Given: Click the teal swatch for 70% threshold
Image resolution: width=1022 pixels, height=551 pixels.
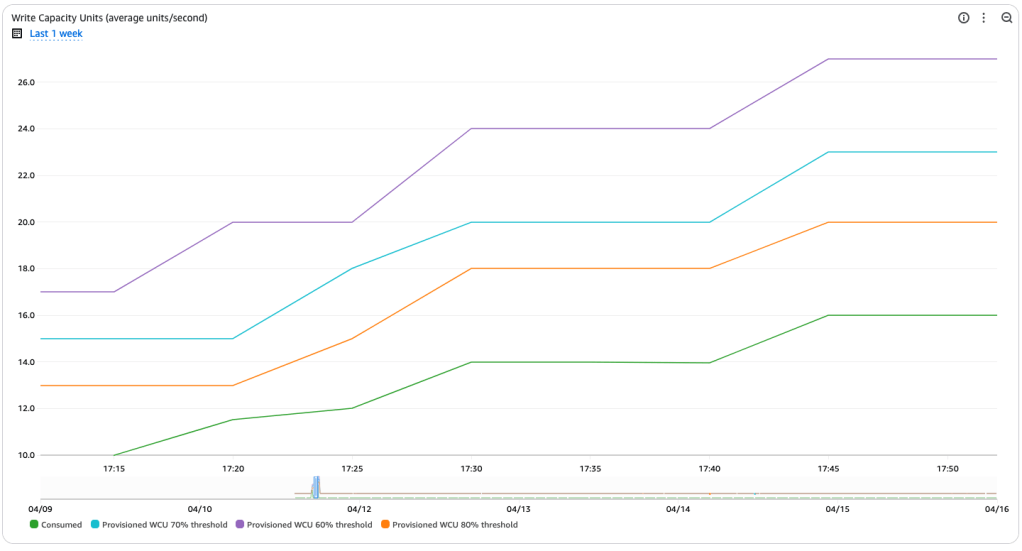Looking at the screenshot, I should (95, 524).
